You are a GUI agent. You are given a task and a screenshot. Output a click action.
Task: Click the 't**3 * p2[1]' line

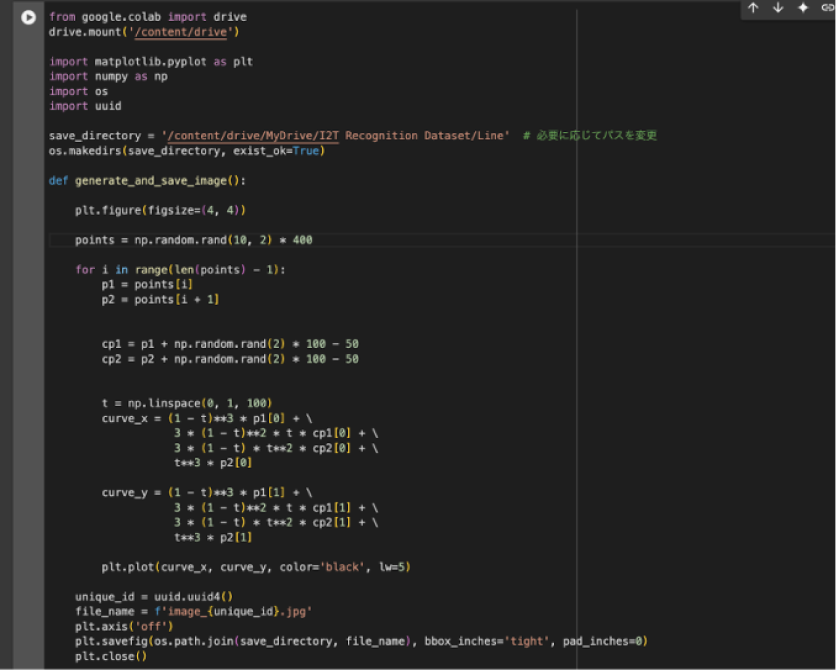(213, 537)
